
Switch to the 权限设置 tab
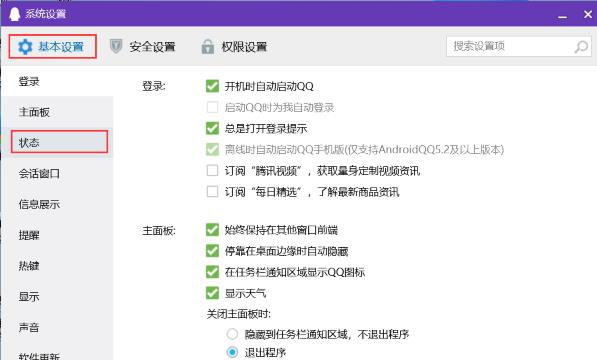[x=234, y=46]
